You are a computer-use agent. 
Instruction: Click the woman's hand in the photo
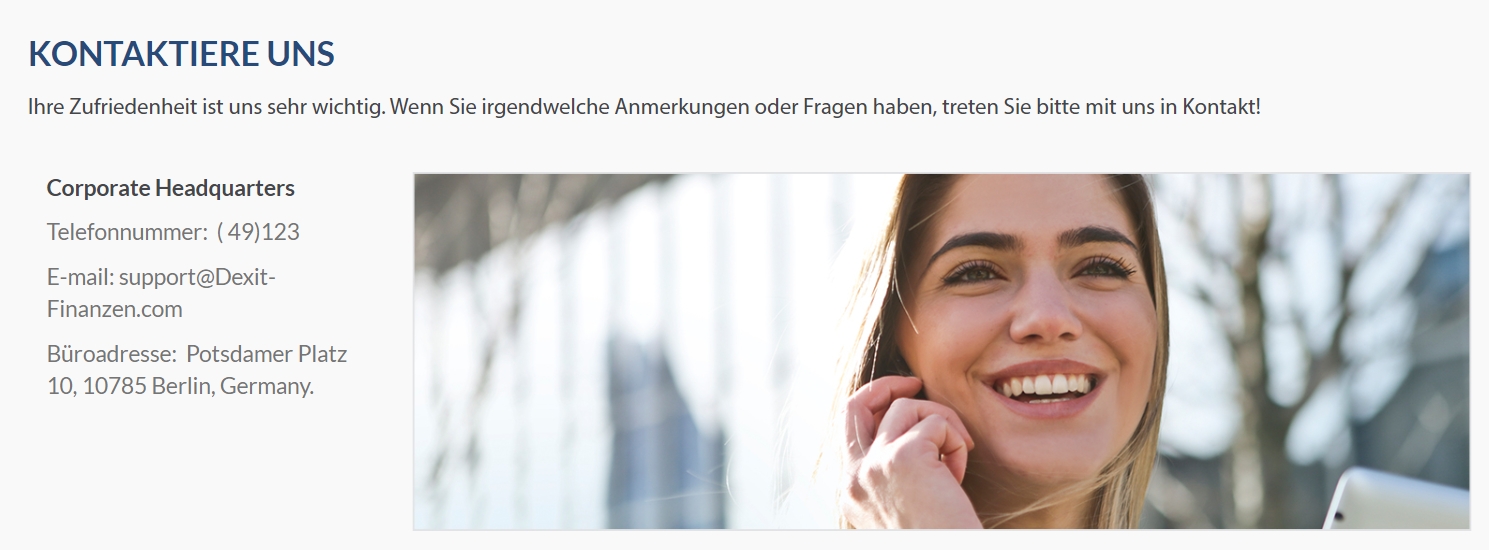tap(905, 450)
